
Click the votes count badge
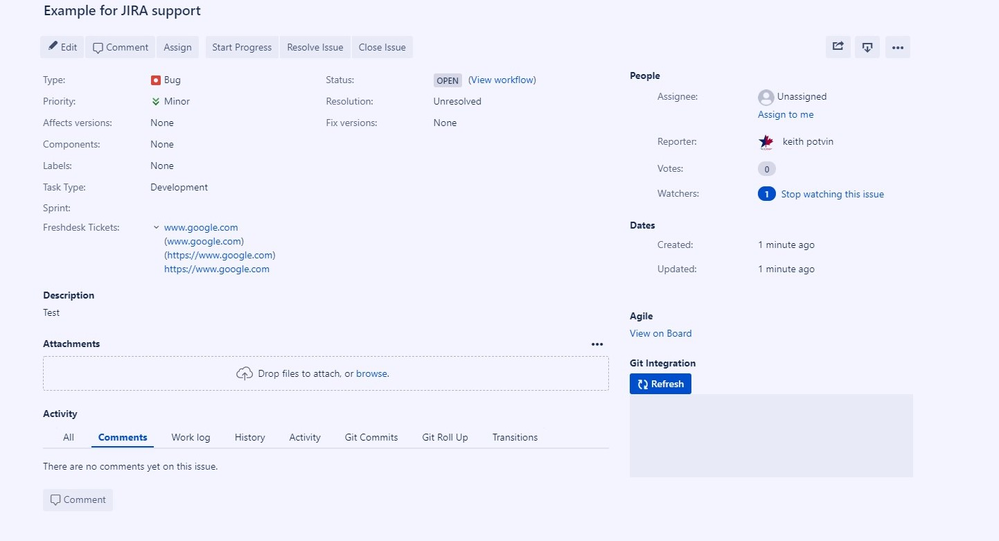(766, 169)
